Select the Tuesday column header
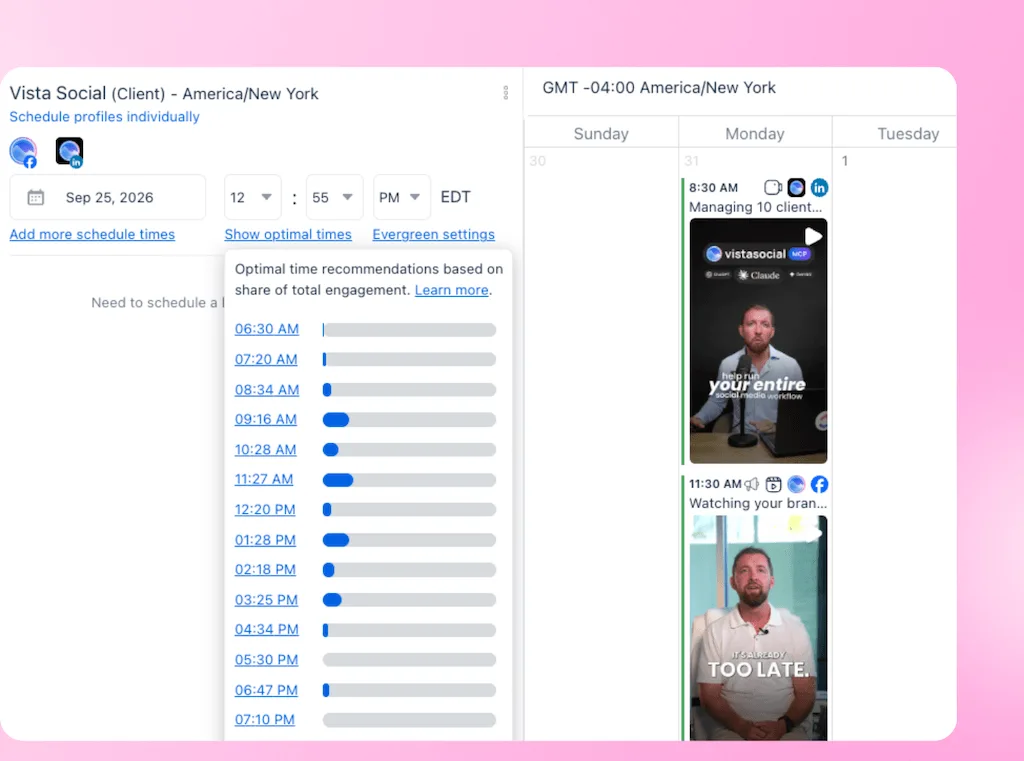This screenshot has height=761, width=1024. [908, 133]
